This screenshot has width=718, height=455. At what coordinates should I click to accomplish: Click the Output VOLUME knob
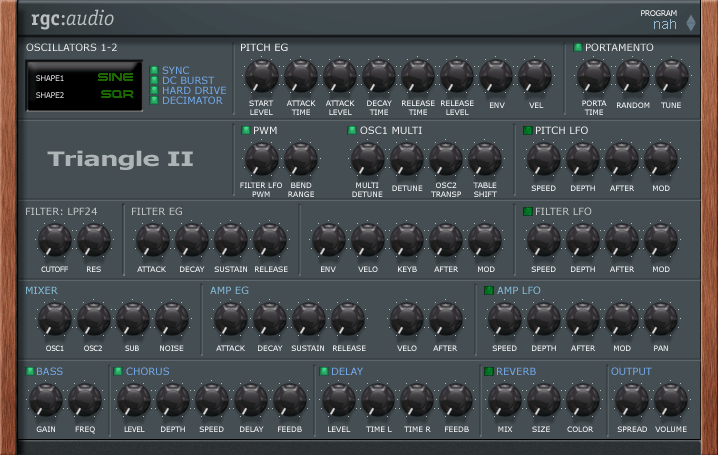pos(671,400)
